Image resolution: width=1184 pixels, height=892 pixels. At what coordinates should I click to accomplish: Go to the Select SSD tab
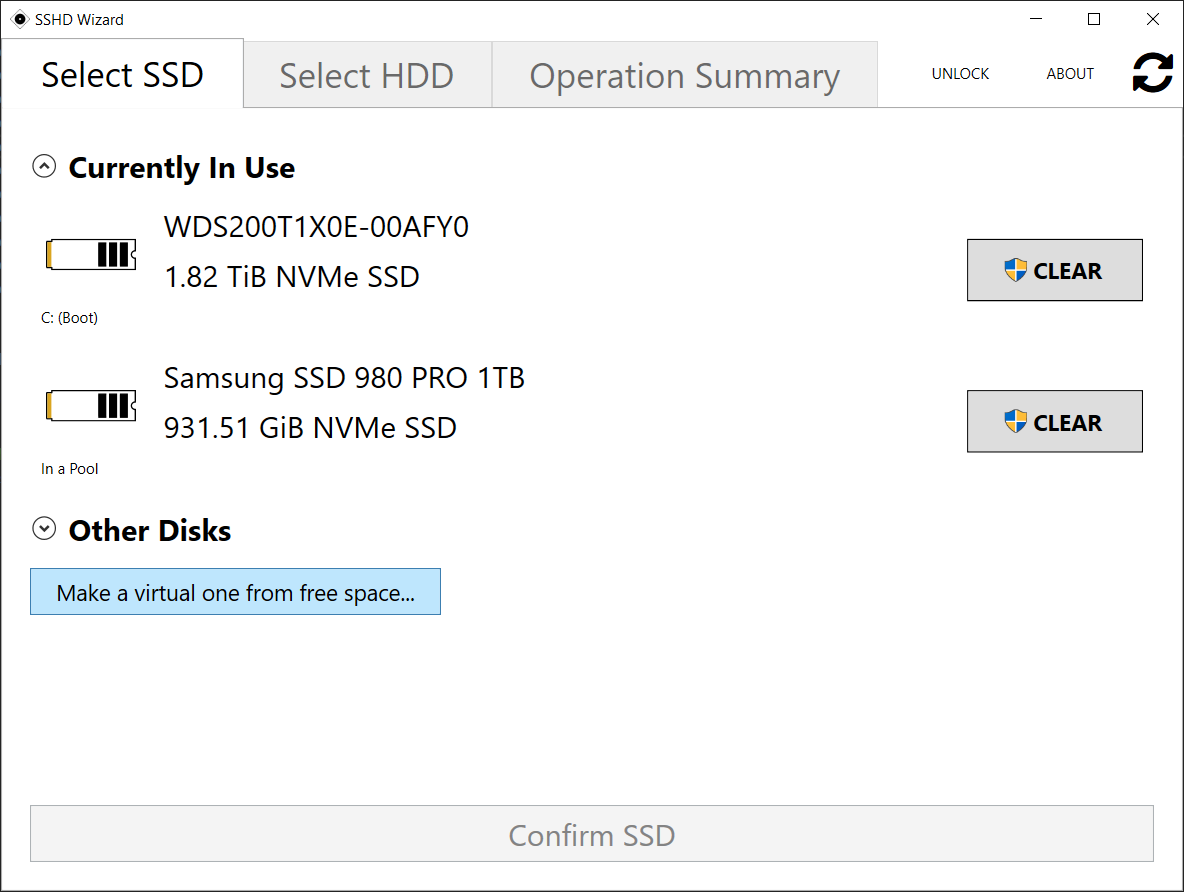(122, 75)
